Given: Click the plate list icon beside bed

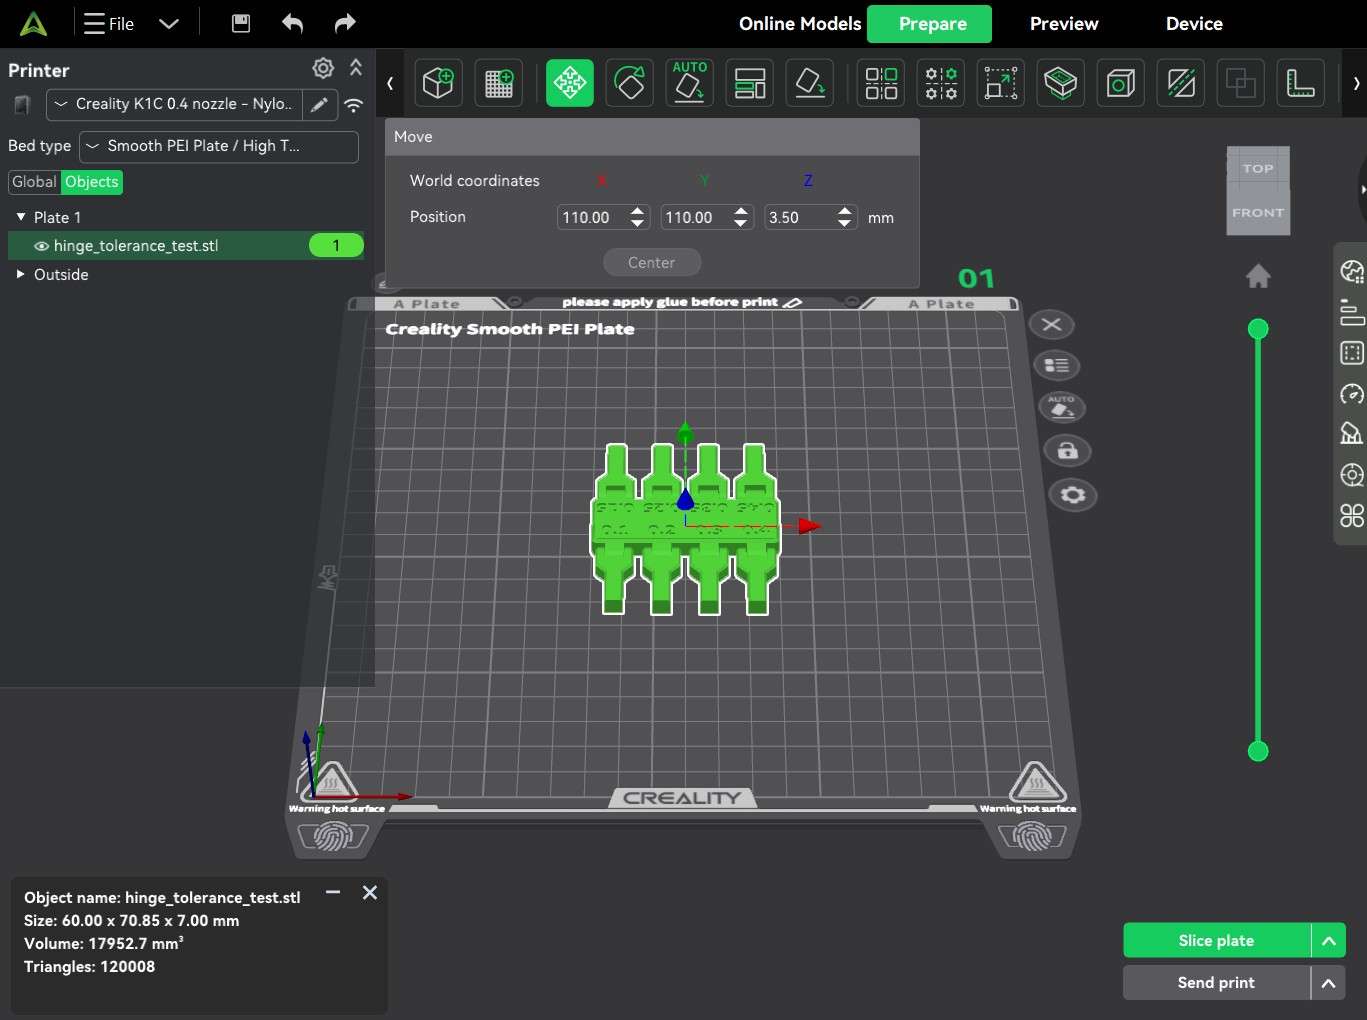Looking at the screenshot, I should tap(1056, 366).
